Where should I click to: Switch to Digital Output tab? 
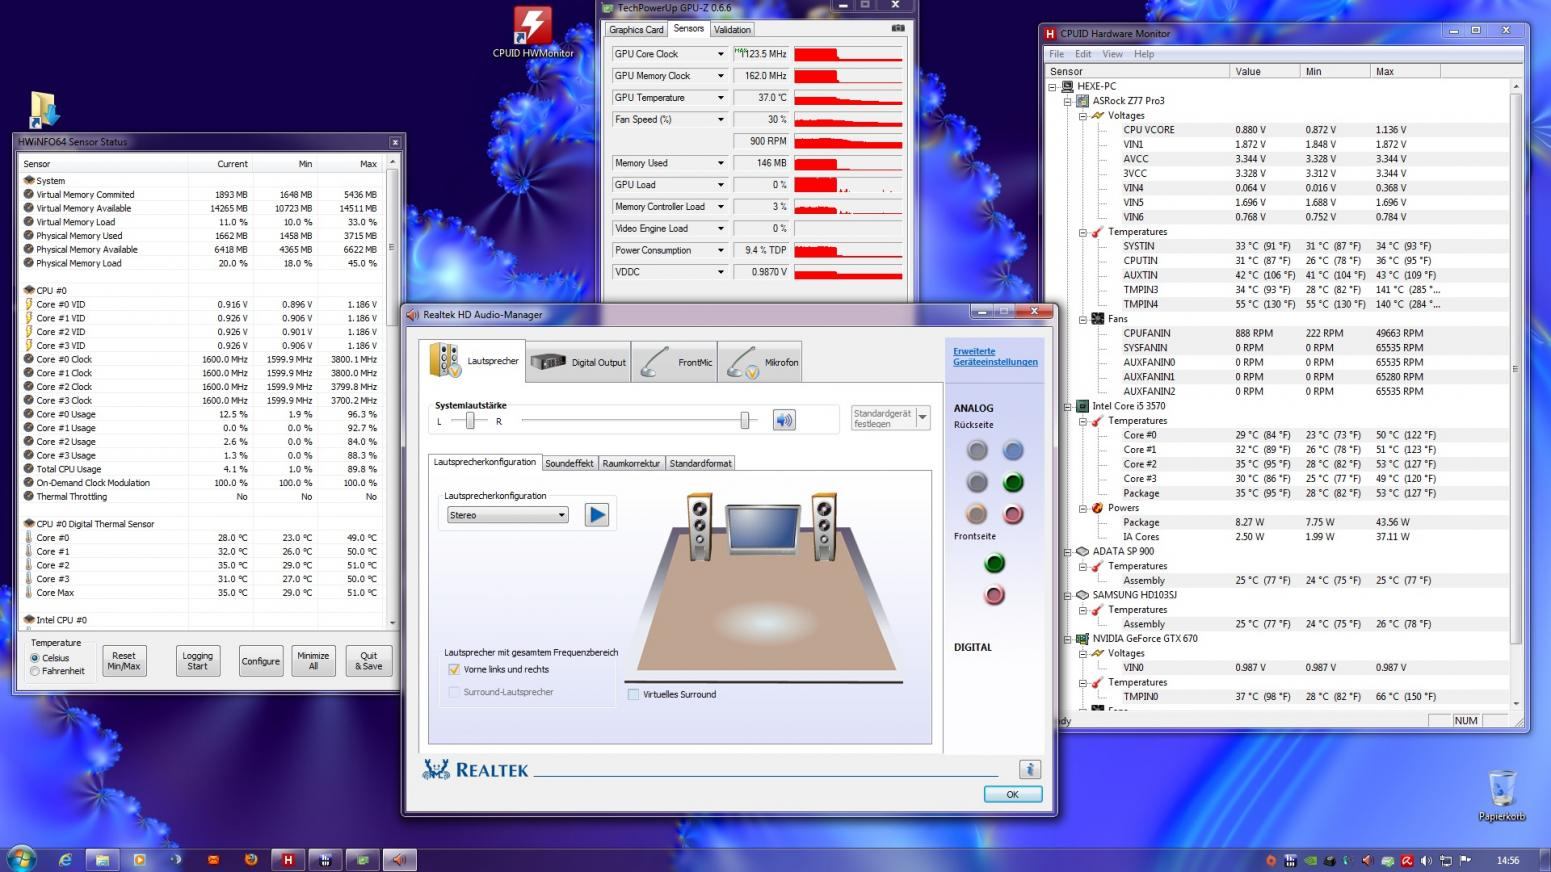[x=578, y=362]
